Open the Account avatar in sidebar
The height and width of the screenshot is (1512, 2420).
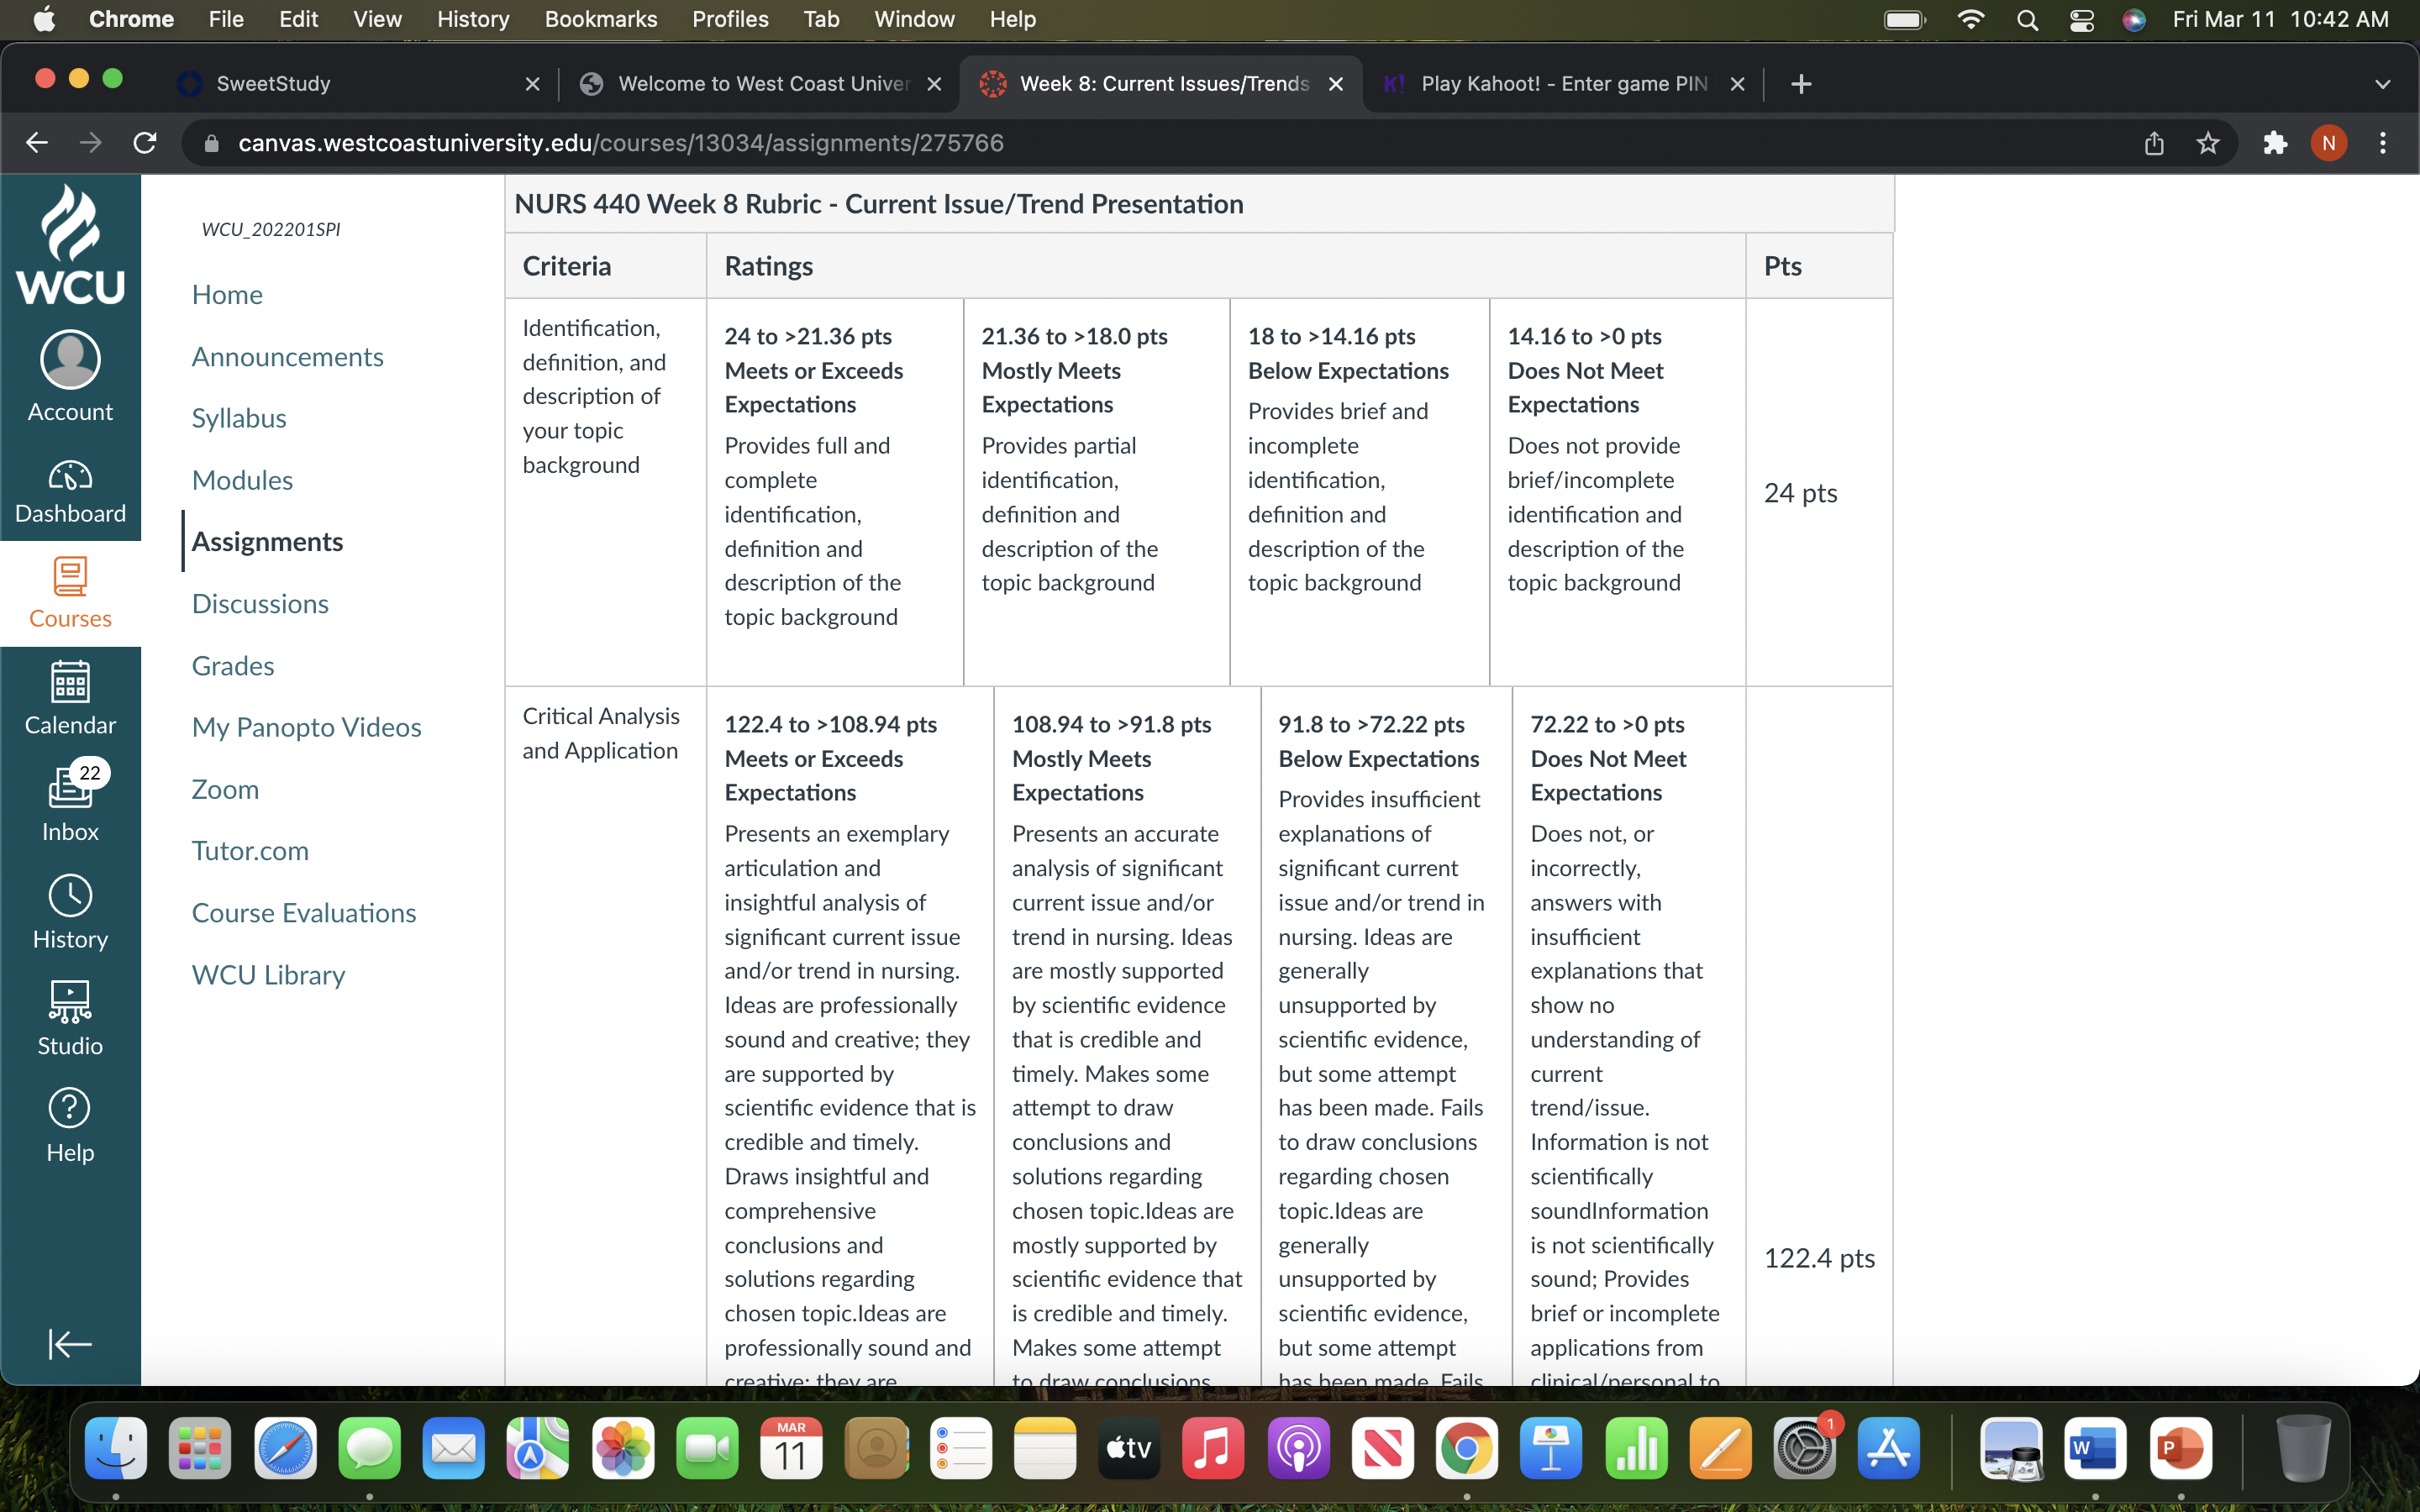pyautogui.click(x=70, y=377)
